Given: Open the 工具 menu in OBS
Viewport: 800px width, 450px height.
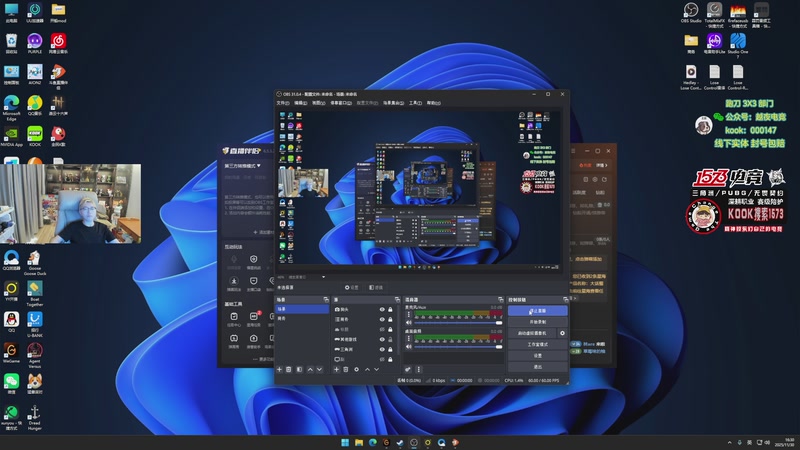Looking at the screenshot, I should coord(415,103).
